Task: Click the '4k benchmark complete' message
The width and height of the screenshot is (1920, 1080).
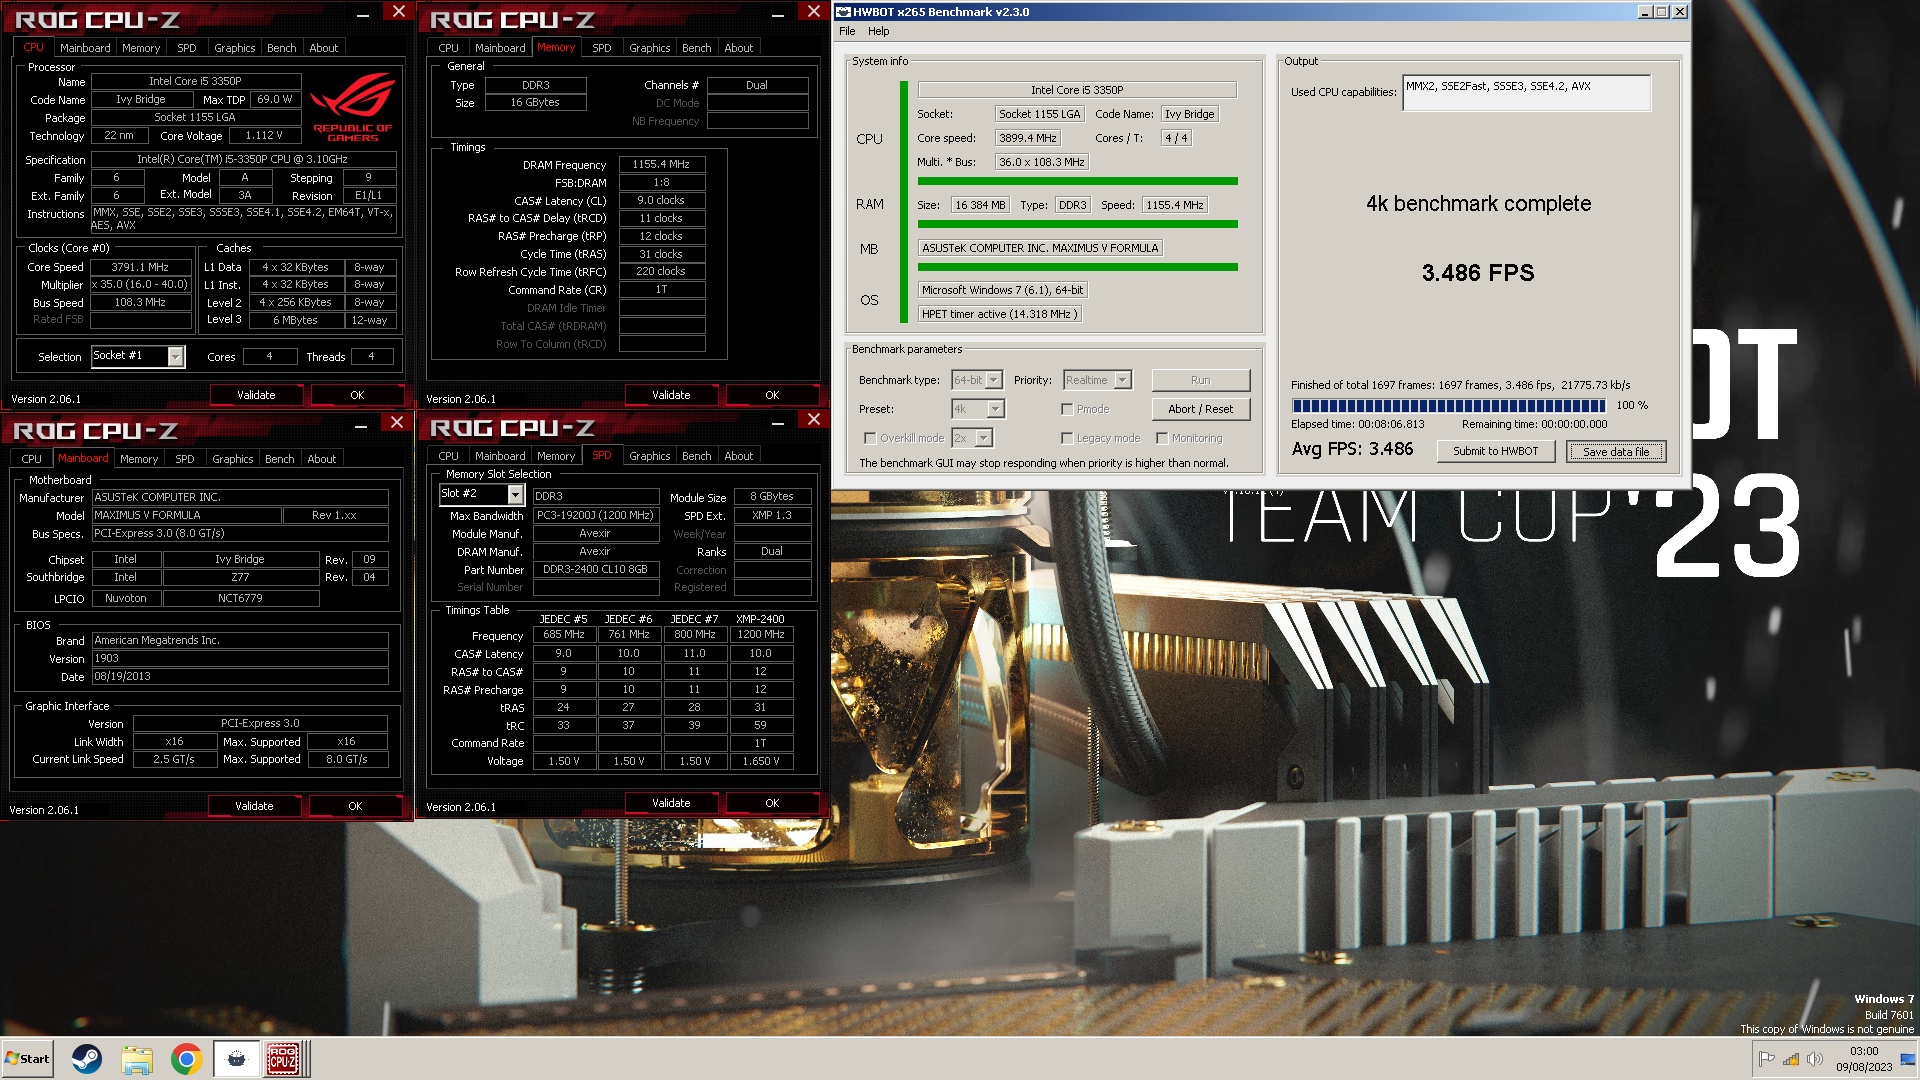Action: (1478, 204)
